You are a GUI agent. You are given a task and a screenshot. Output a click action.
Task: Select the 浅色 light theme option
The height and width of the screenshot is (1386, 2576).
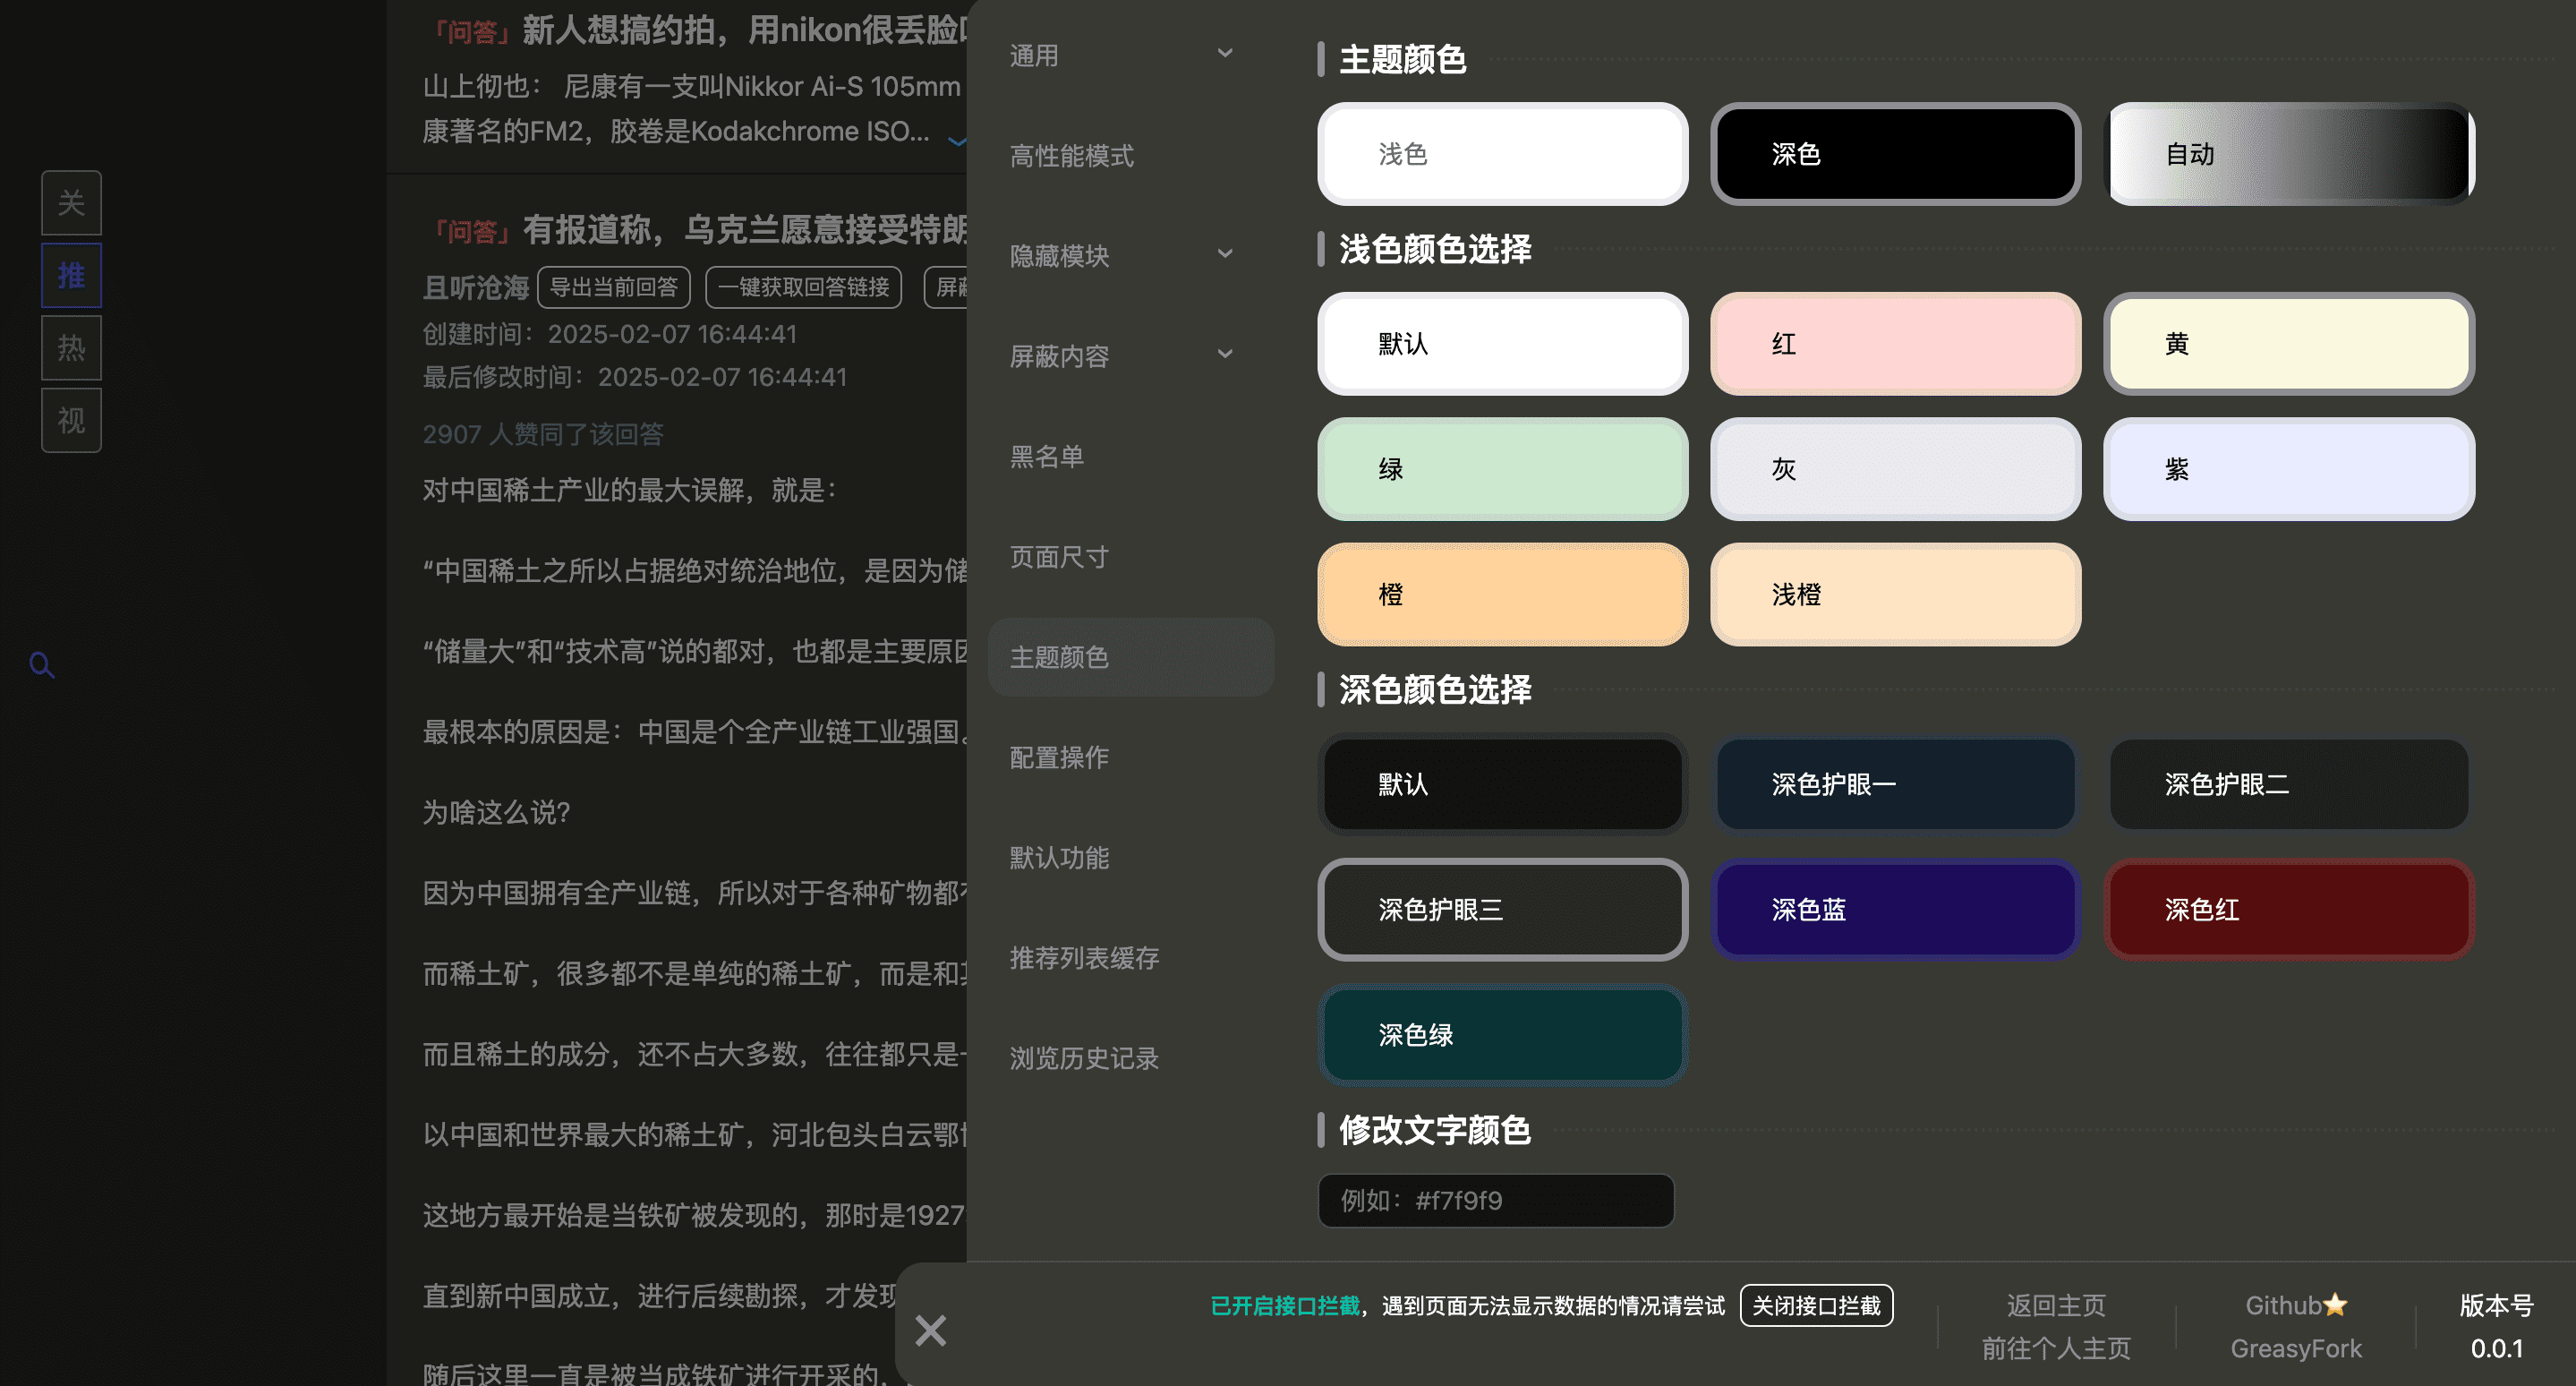click(x=1502, y=154)
